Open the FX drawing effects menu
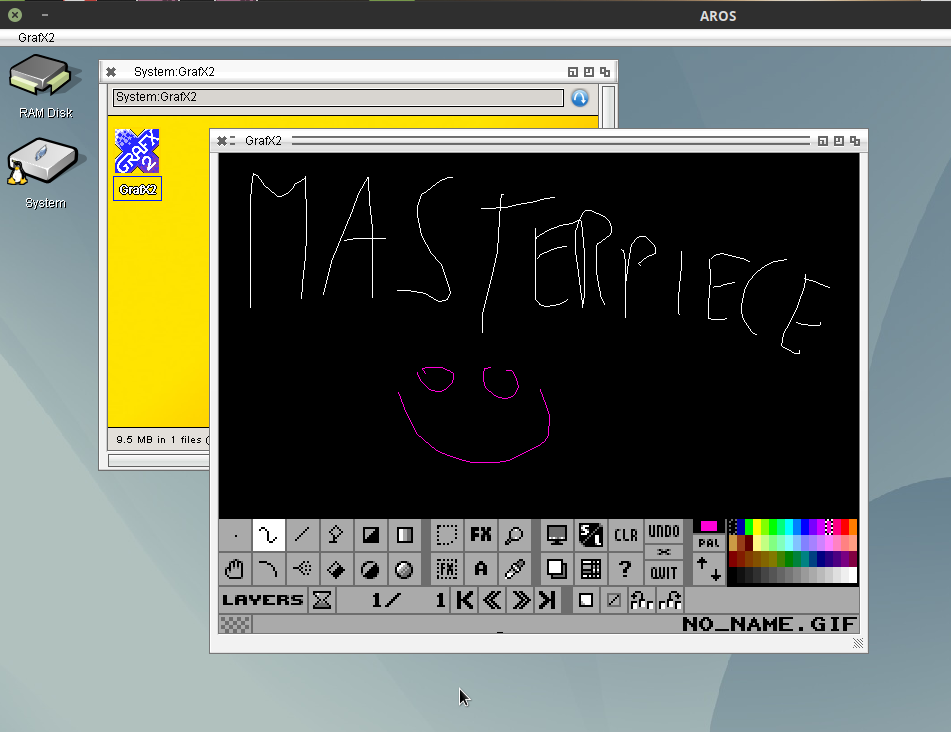Screen dimensions: 951x732 coord(481,535)
